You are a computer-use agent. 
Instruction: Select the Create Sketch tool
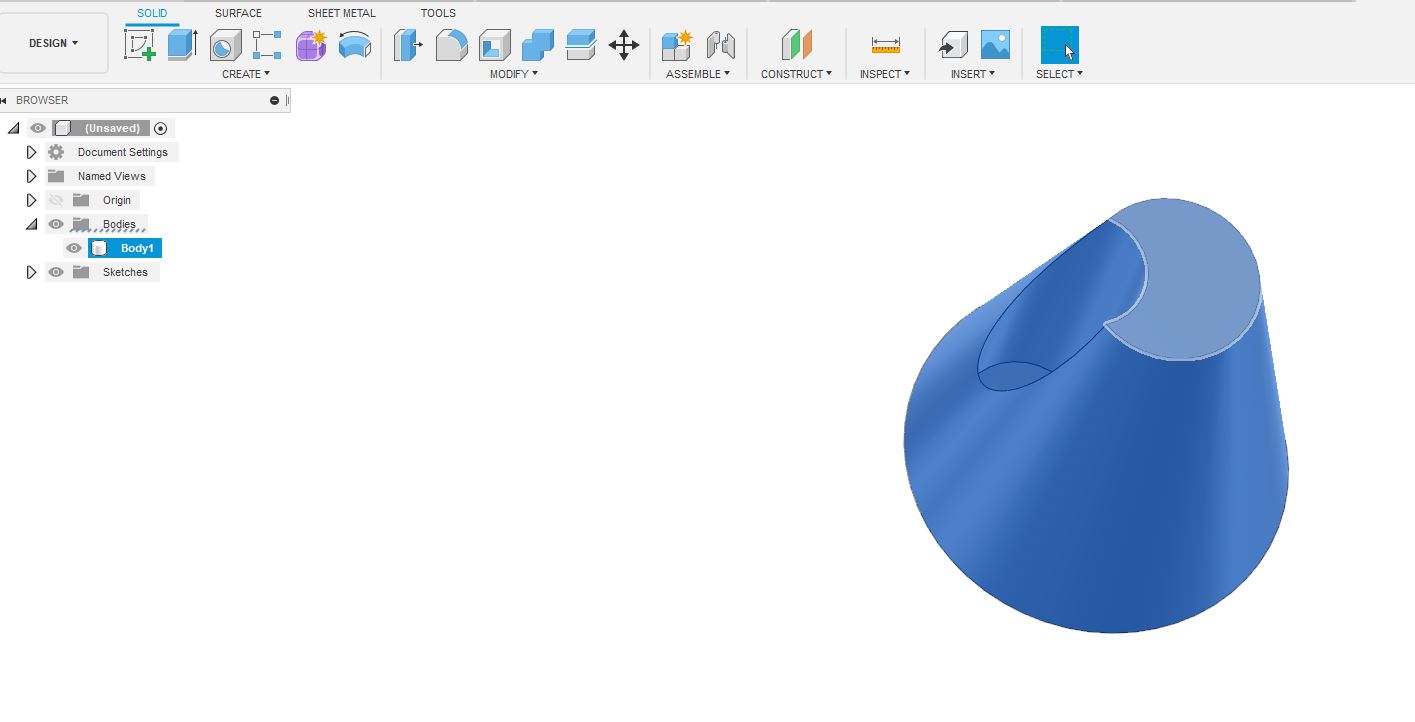point(140,45)
